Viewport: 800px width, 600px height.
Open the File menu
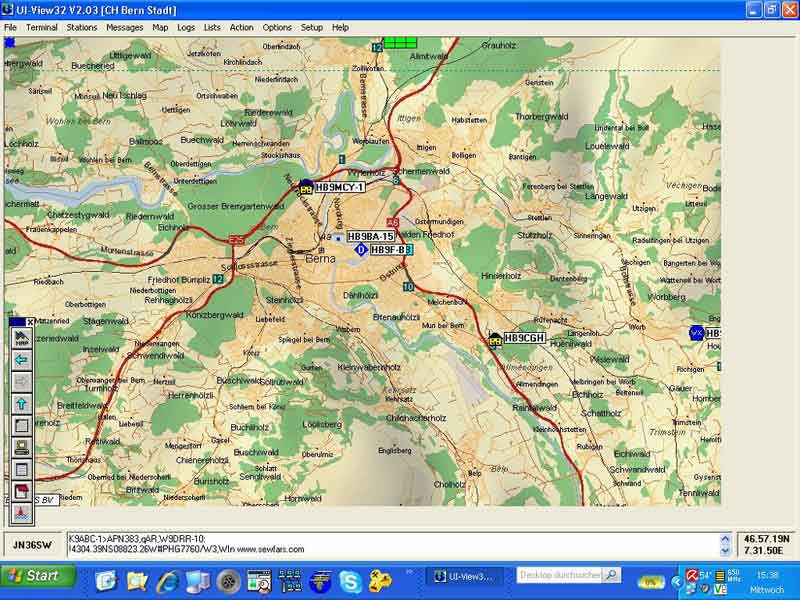point(10,28)
